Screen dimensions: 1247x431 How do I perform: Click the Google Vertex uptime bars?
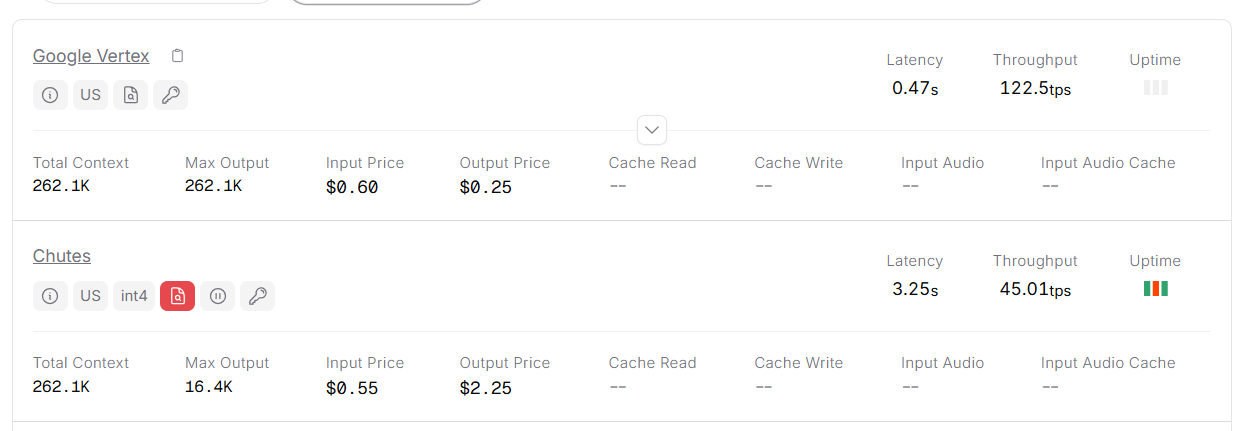(1155, 88)
